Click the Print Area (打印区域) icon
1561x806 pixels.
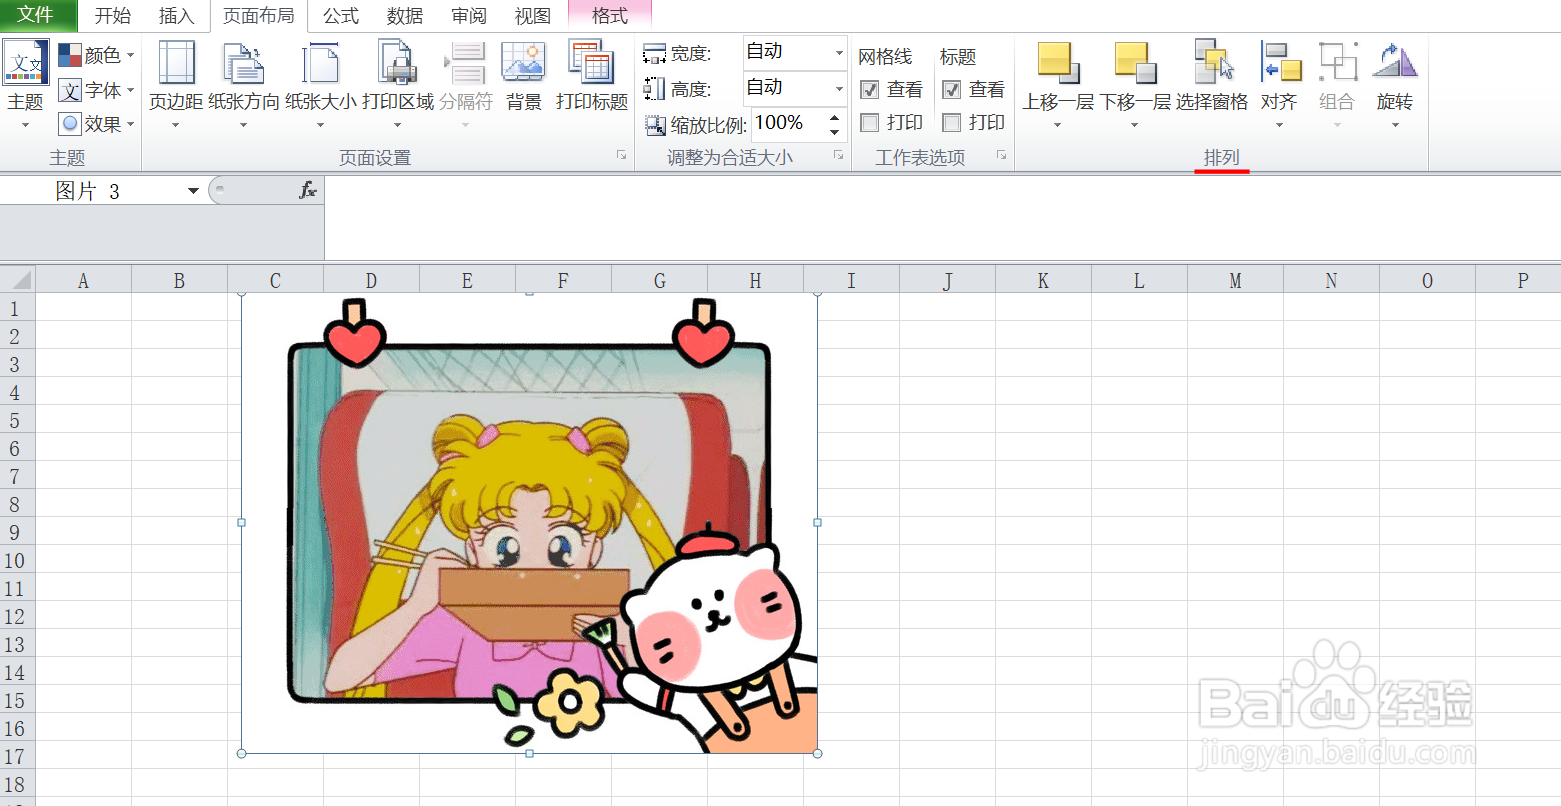pos(397,62)
